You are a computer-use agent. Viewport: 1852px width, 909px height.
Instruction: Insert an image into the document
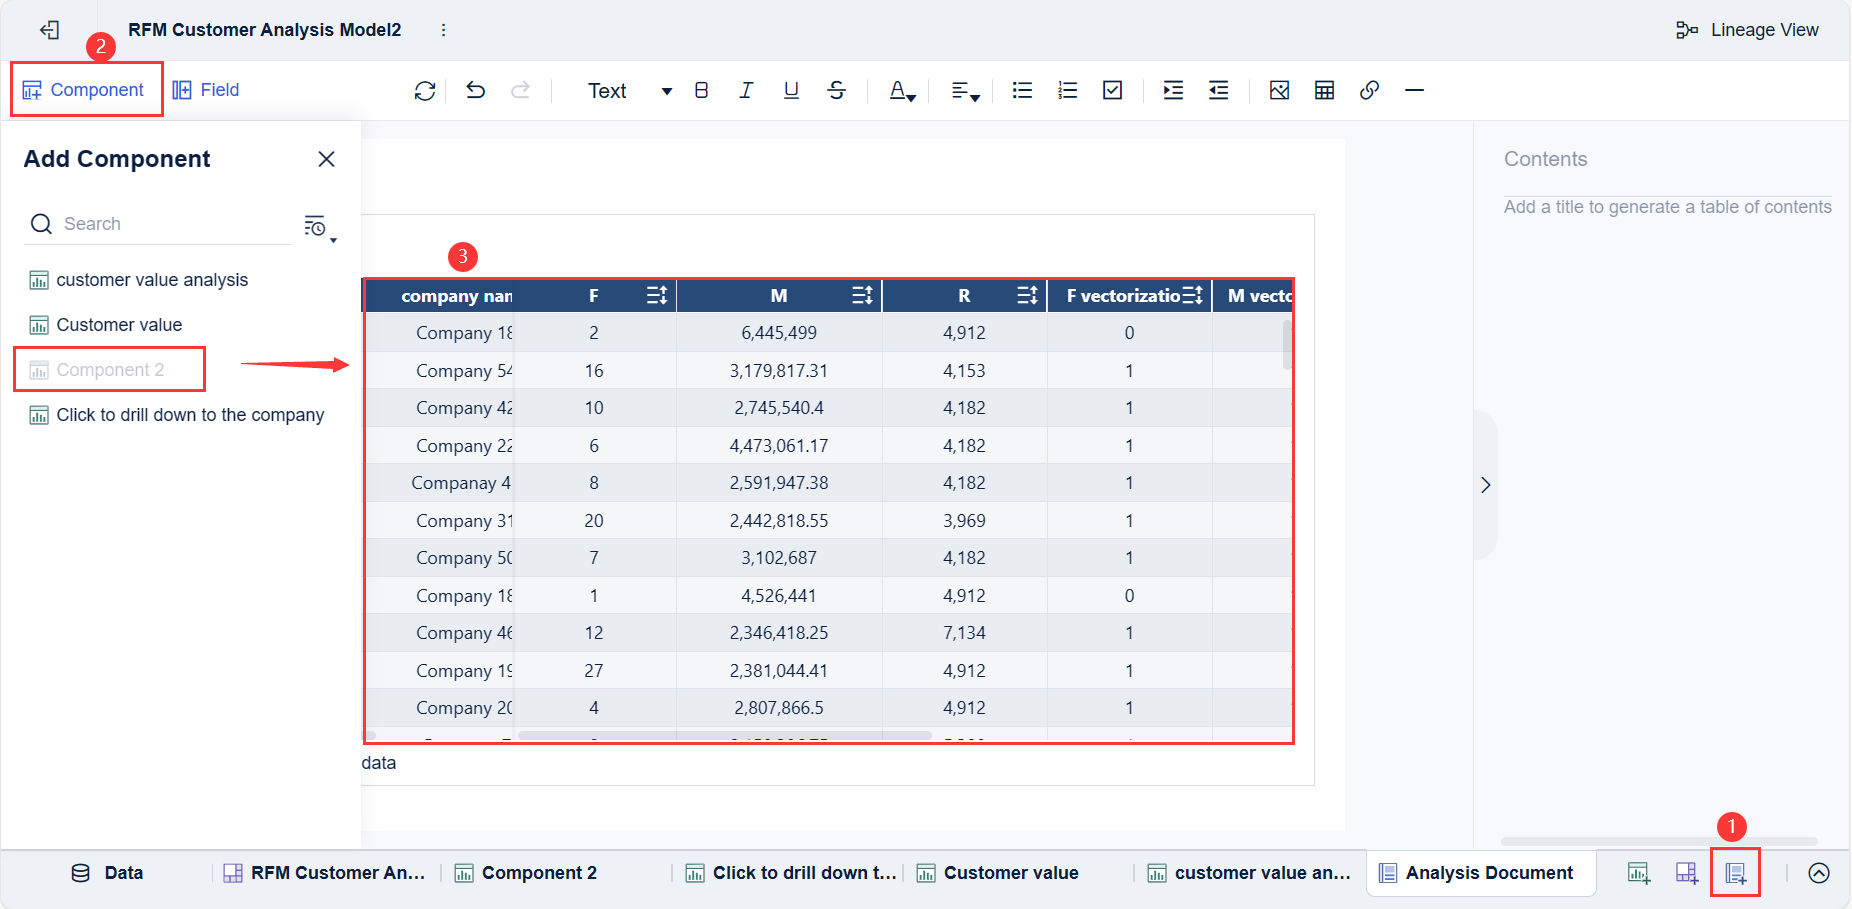coord(1279,90)
